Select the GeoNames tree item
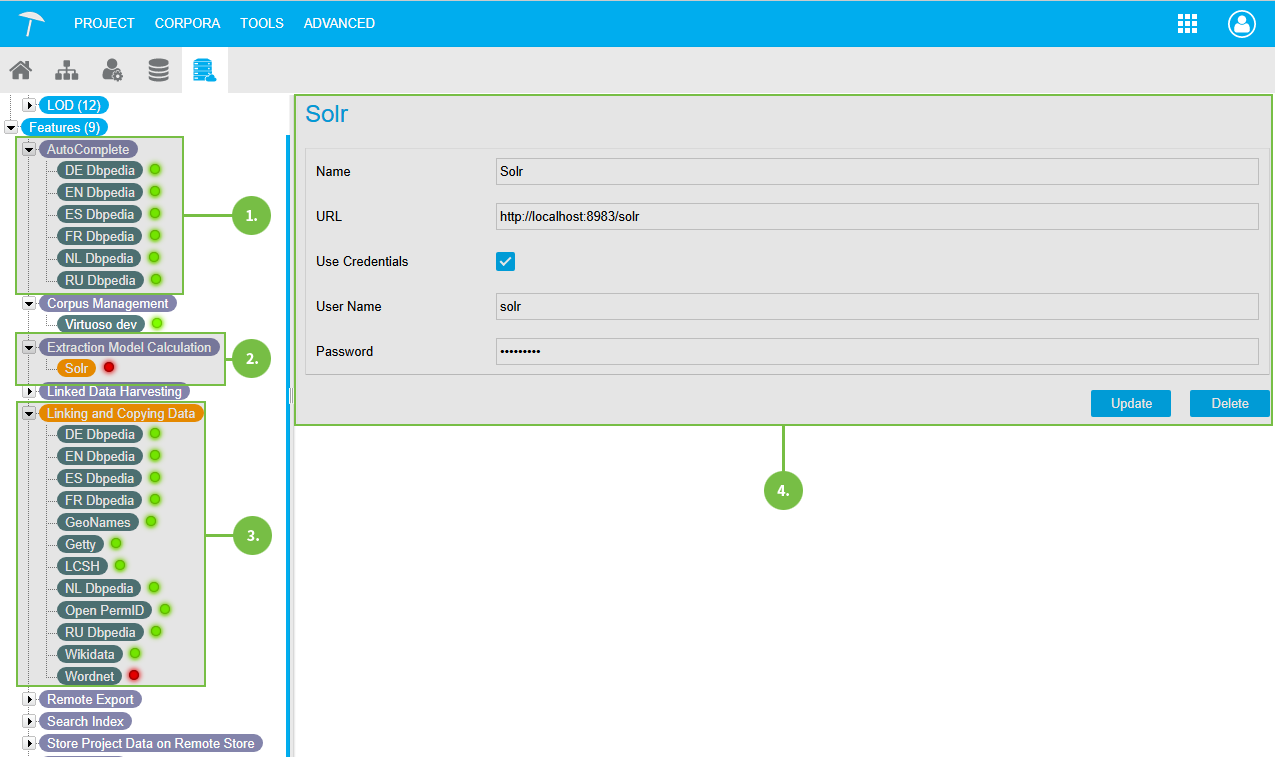This screenshot has height=757, width=1275. coord(97,522)
